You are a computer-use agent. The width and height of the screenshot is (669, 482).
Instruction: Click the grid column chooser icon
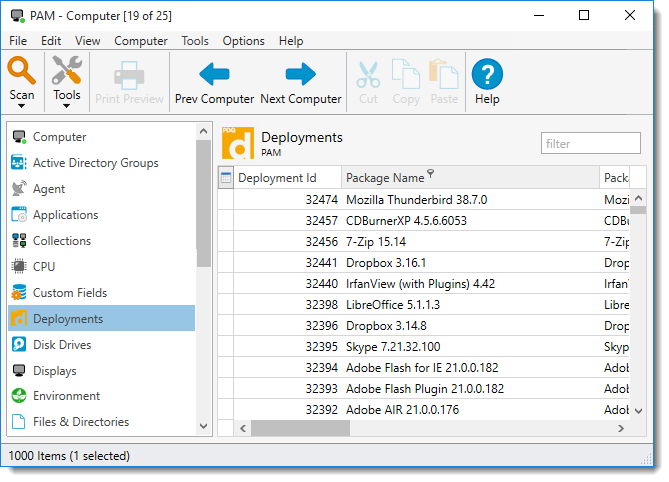pyautogui.click(x=226, y=178)
